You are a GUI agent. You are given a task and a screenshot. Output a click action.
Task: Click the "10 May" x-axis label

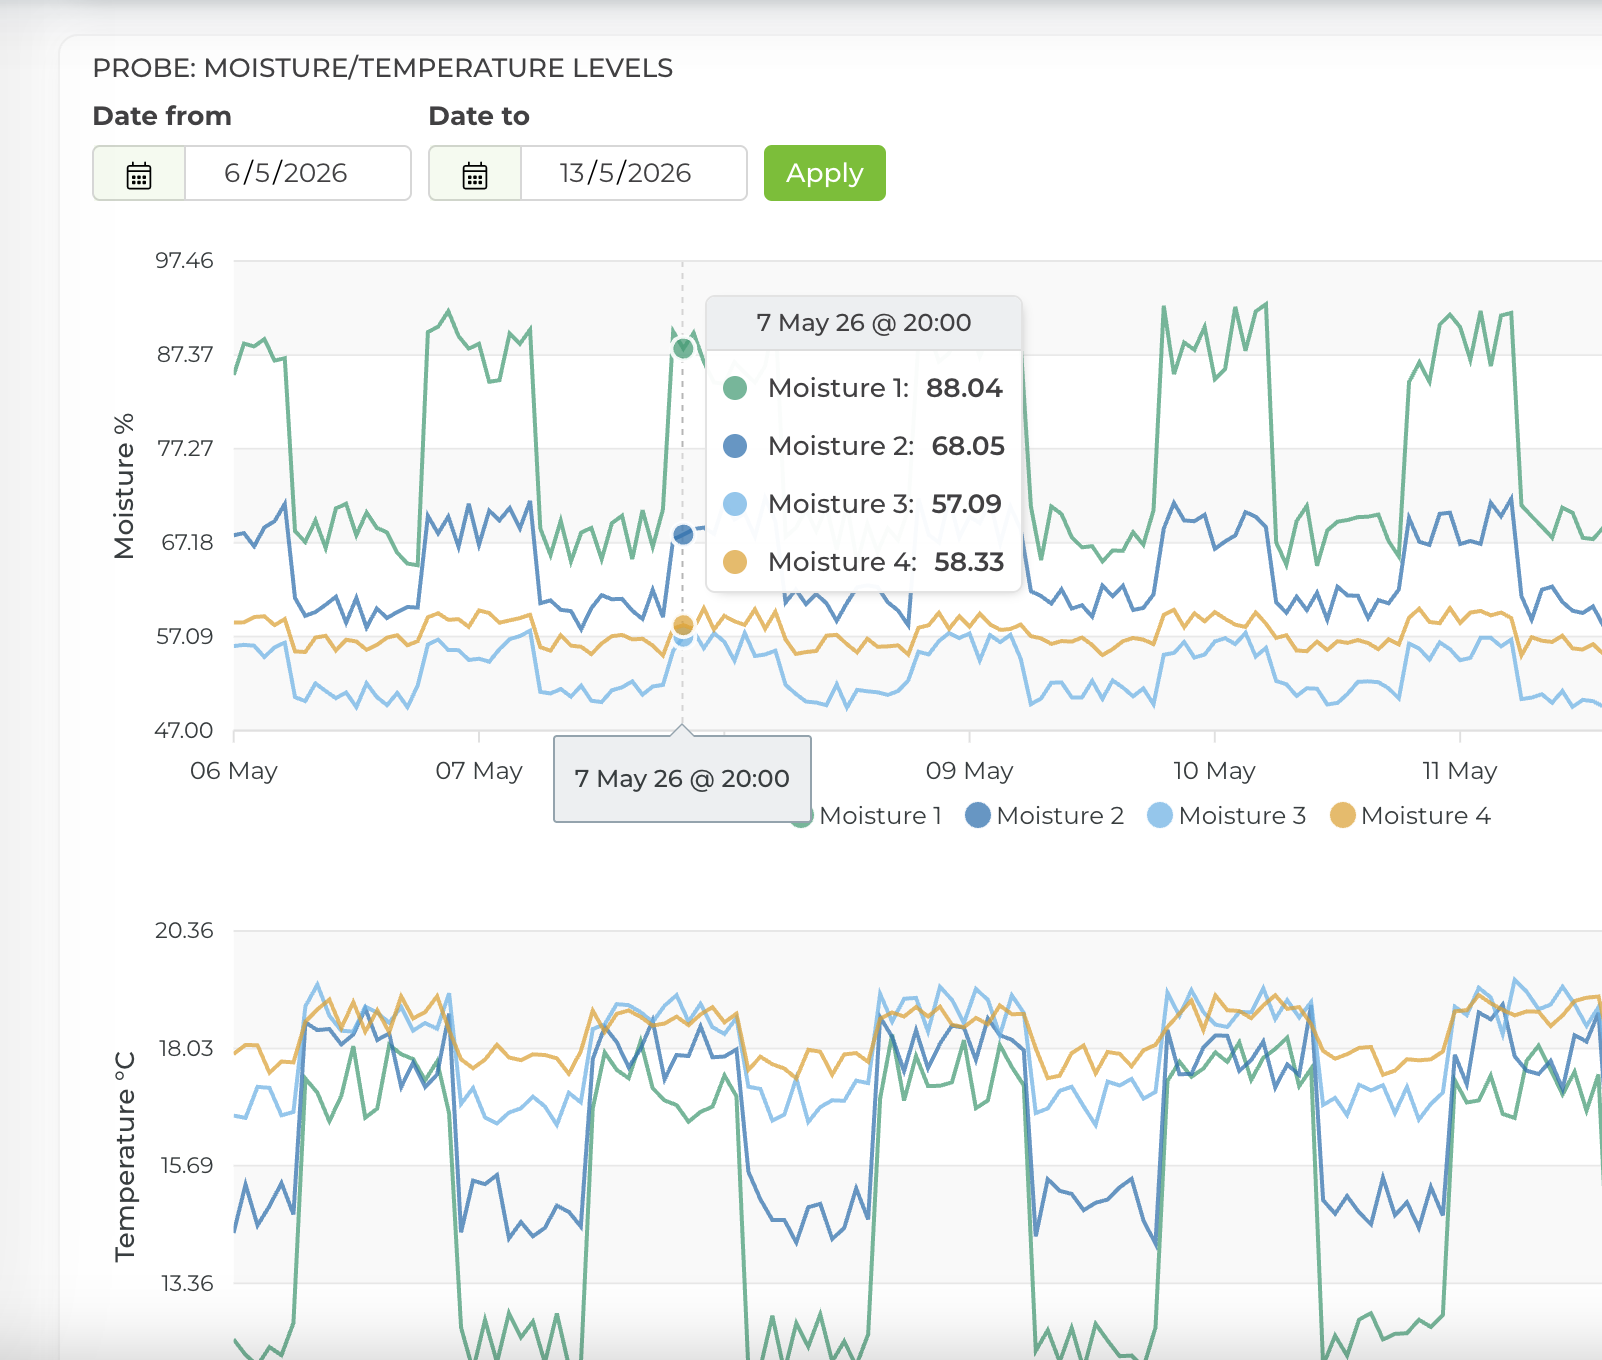coord(1215,771)
